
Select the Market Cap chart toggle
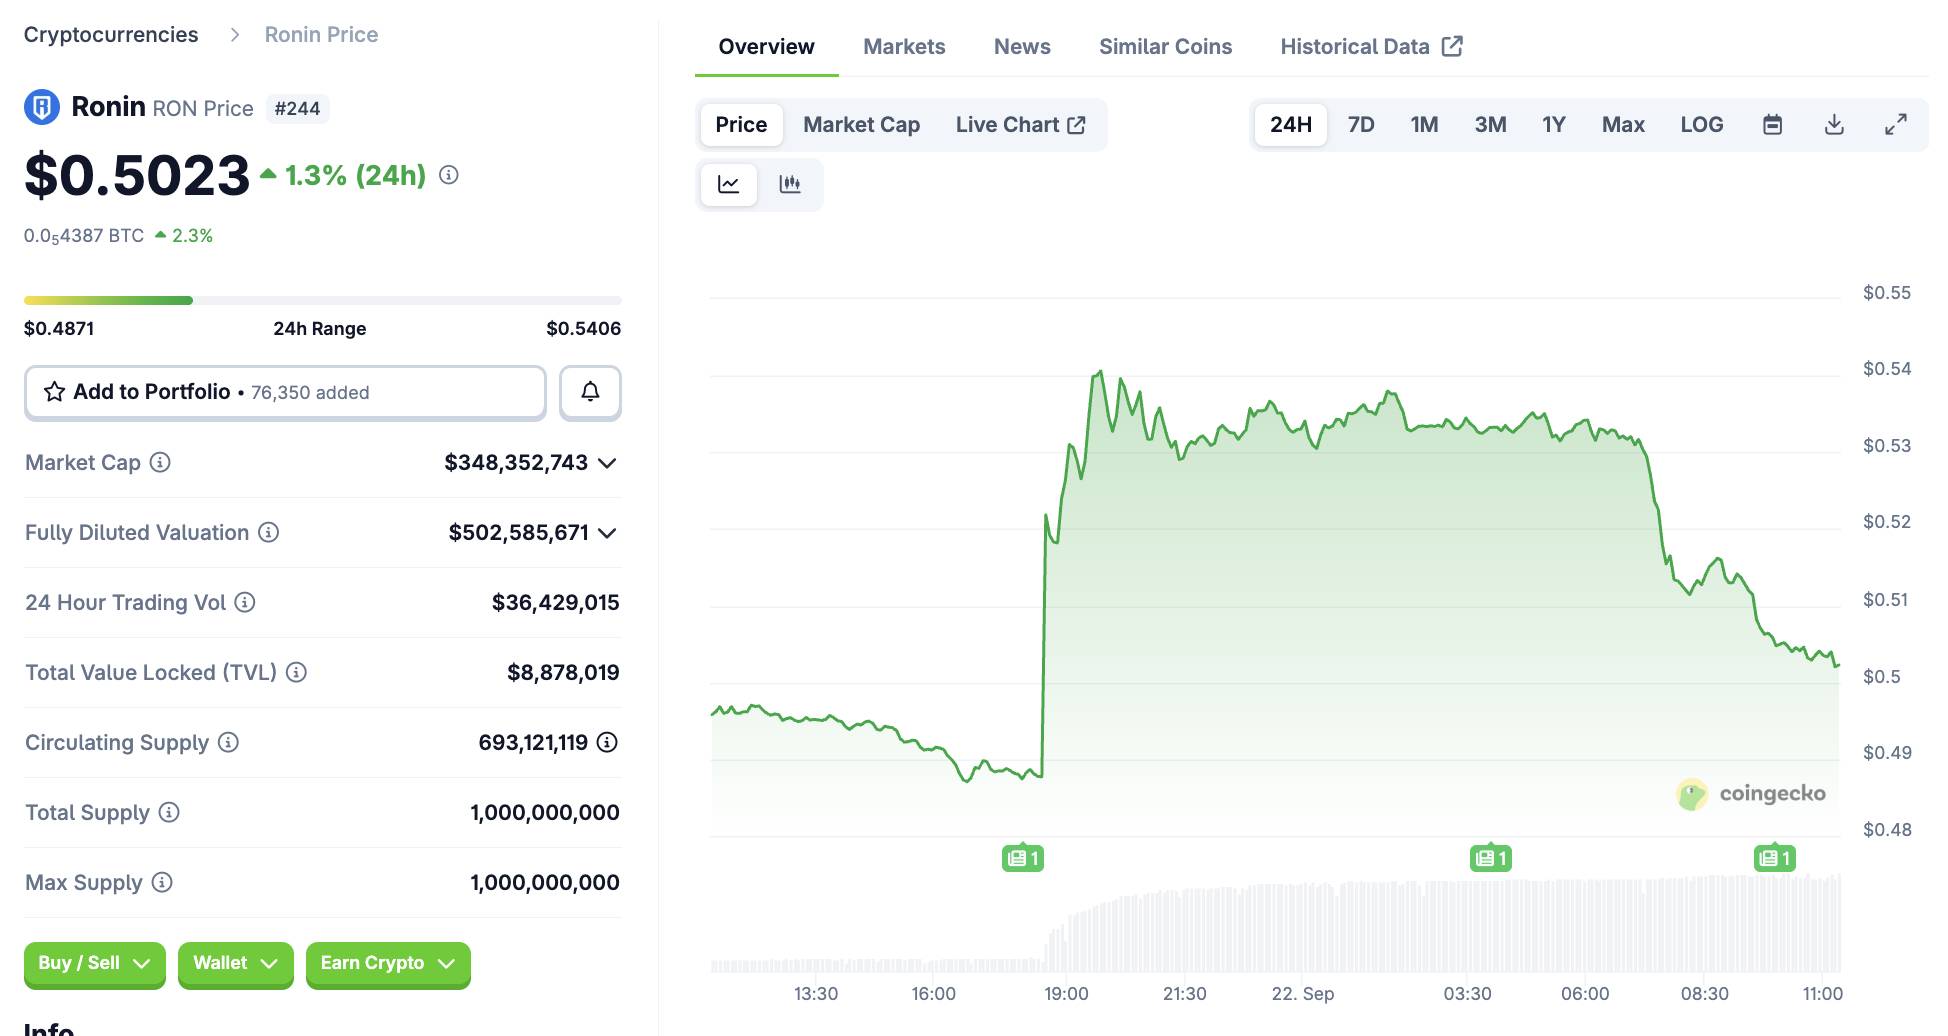(x=861, y=125)
